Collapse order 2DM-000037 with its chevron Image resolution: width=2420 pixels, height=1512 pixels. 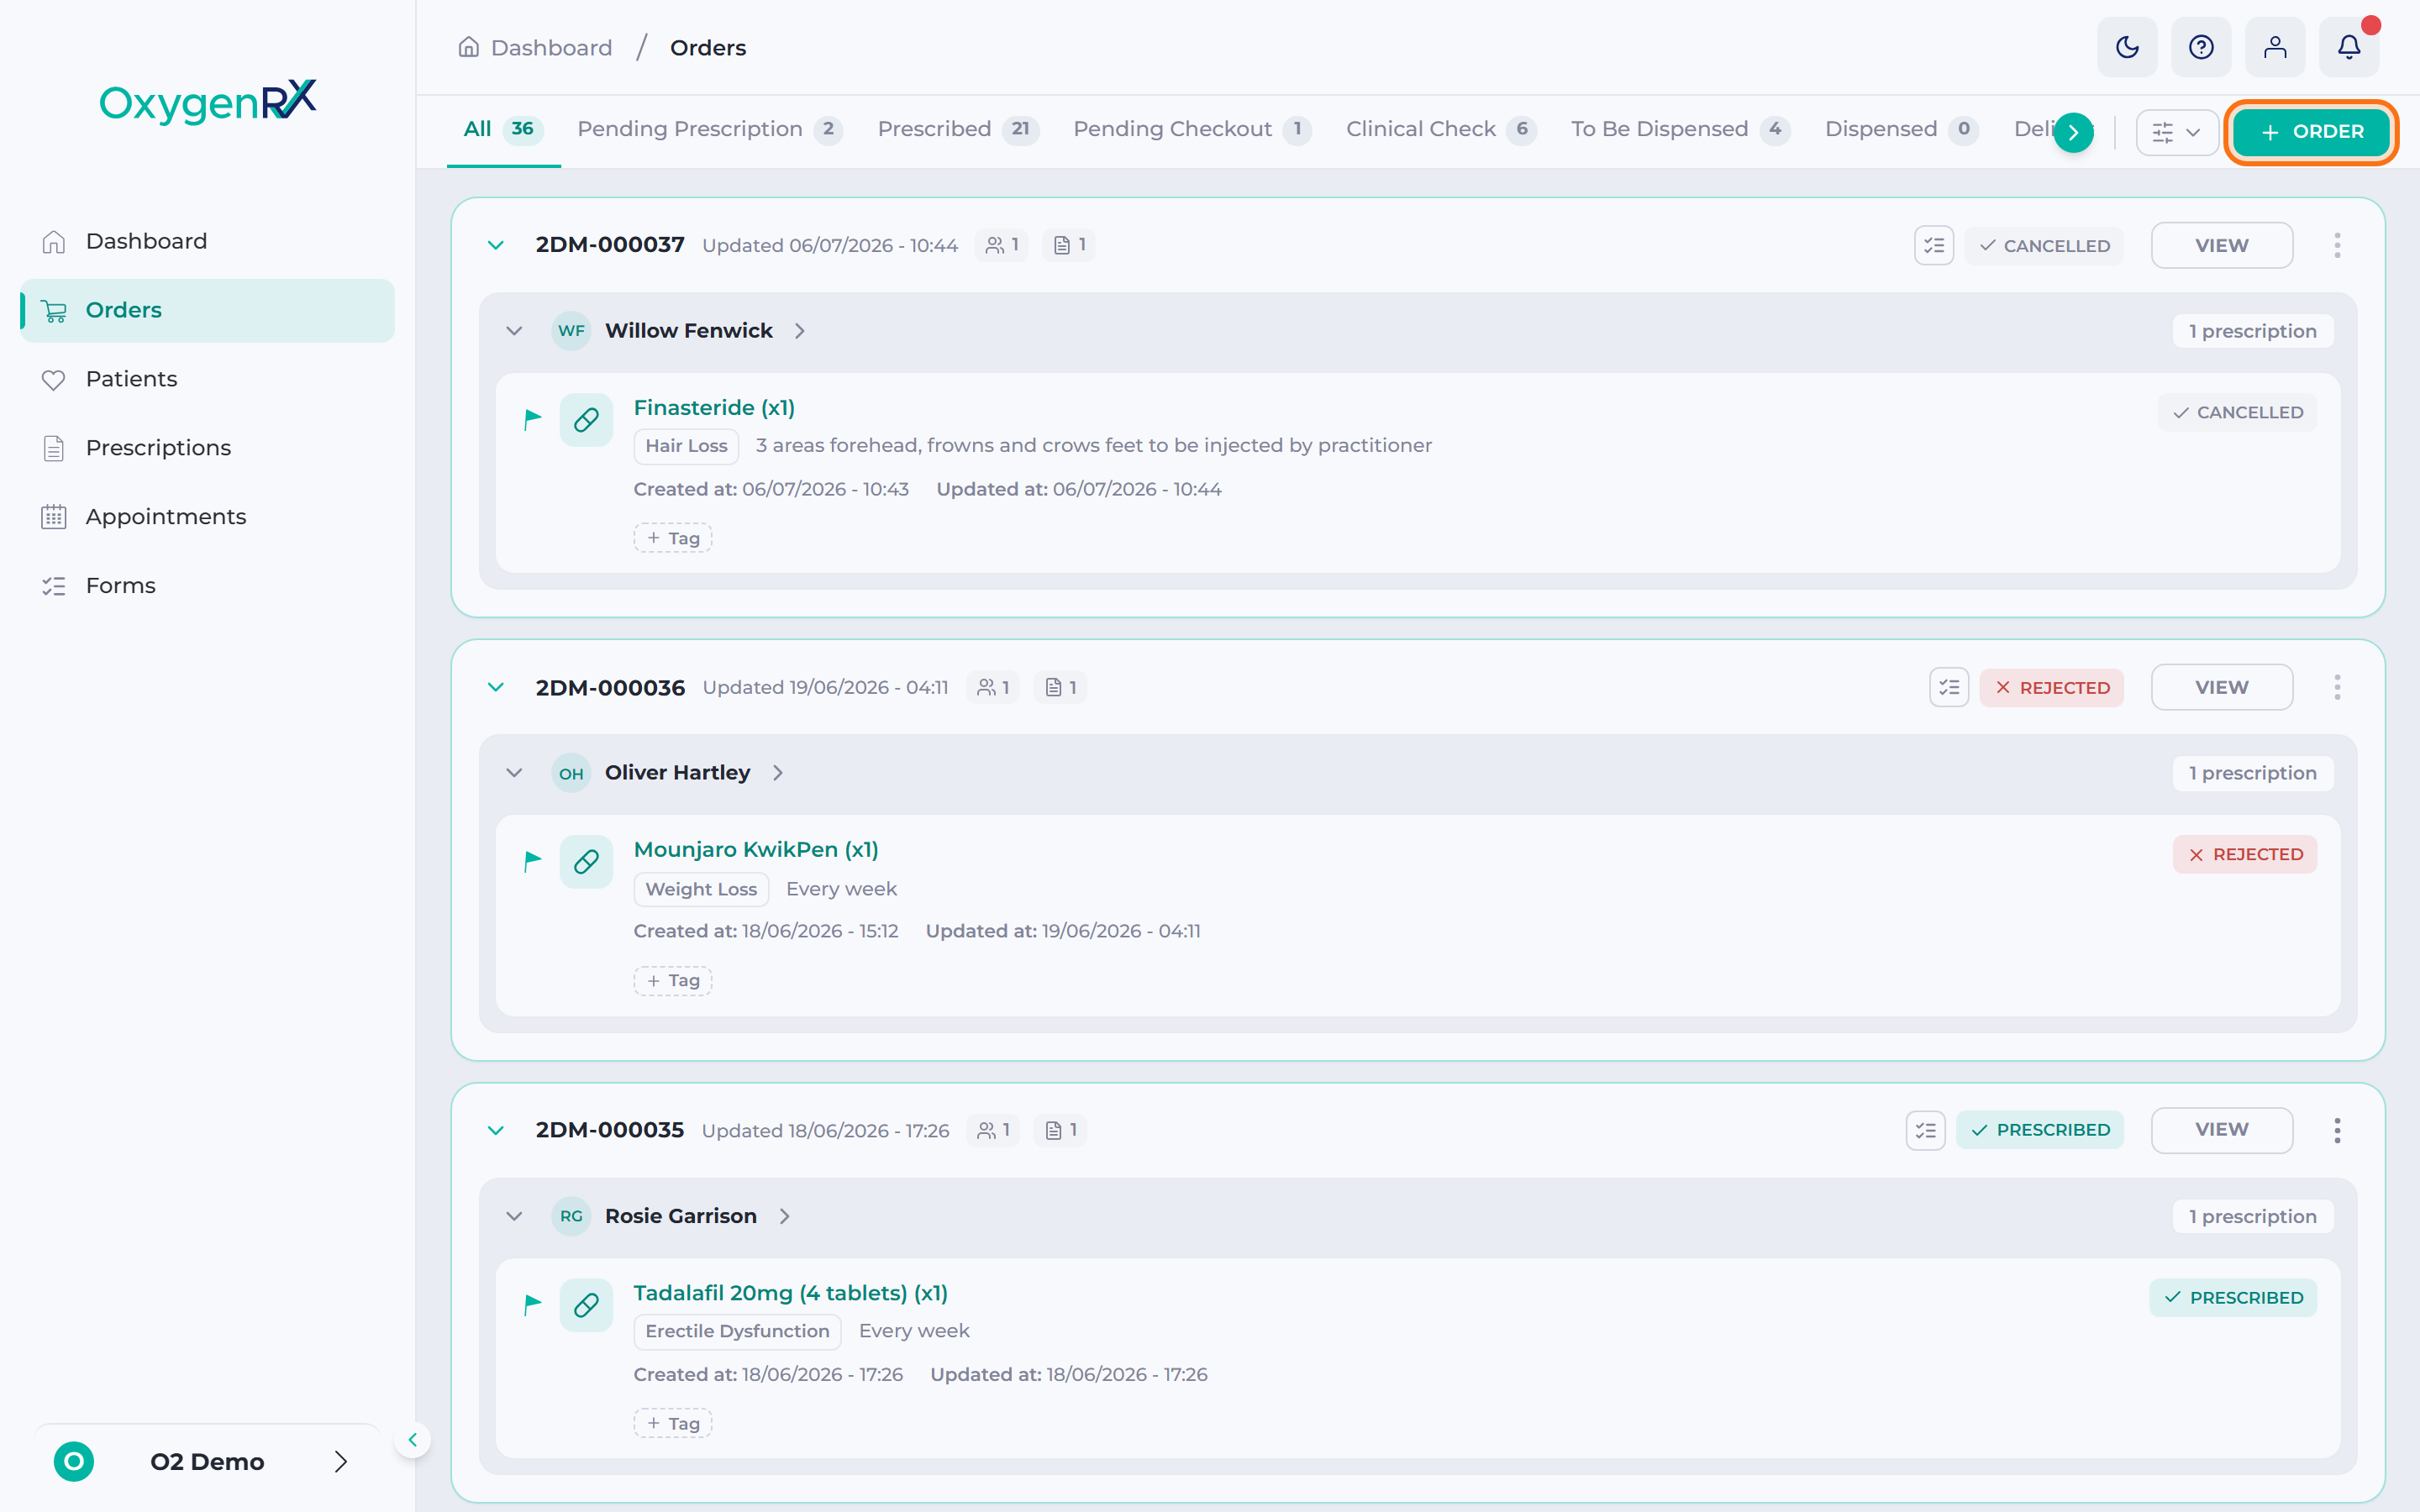click(x=496, y=245)
